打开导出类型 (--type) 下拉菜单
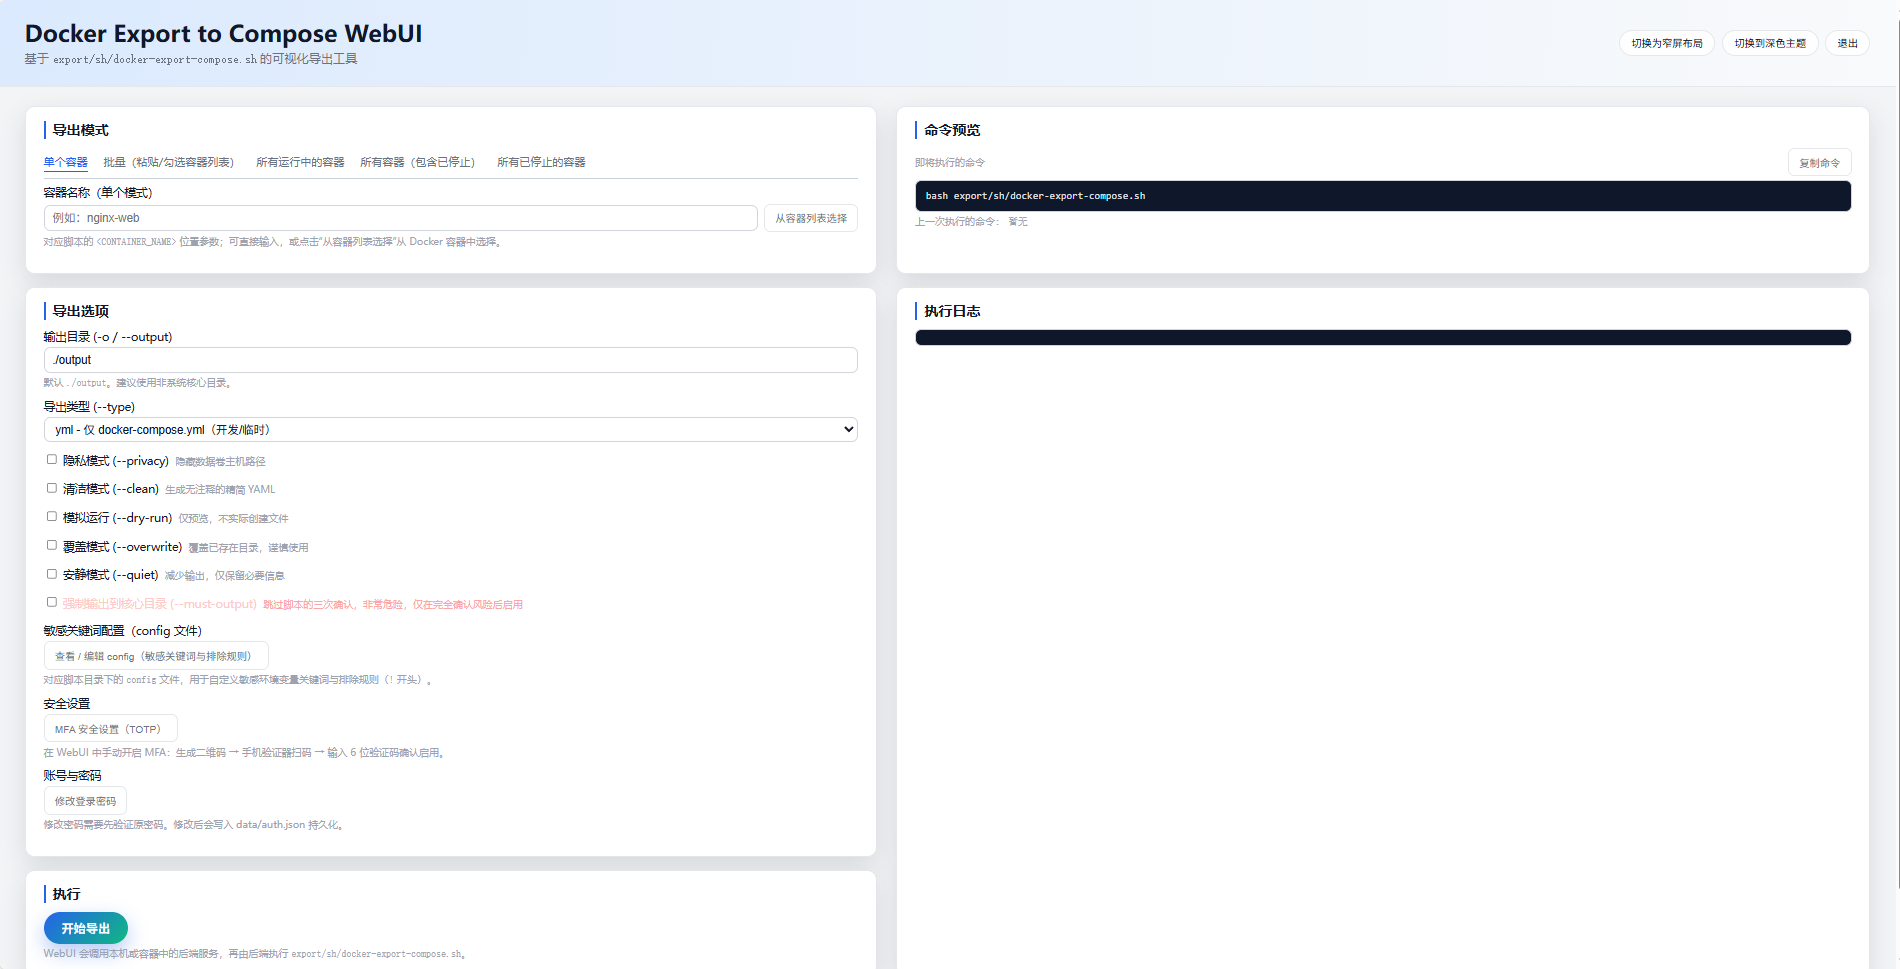This screenshot has width=1900, height=969. tap(449, 429)
